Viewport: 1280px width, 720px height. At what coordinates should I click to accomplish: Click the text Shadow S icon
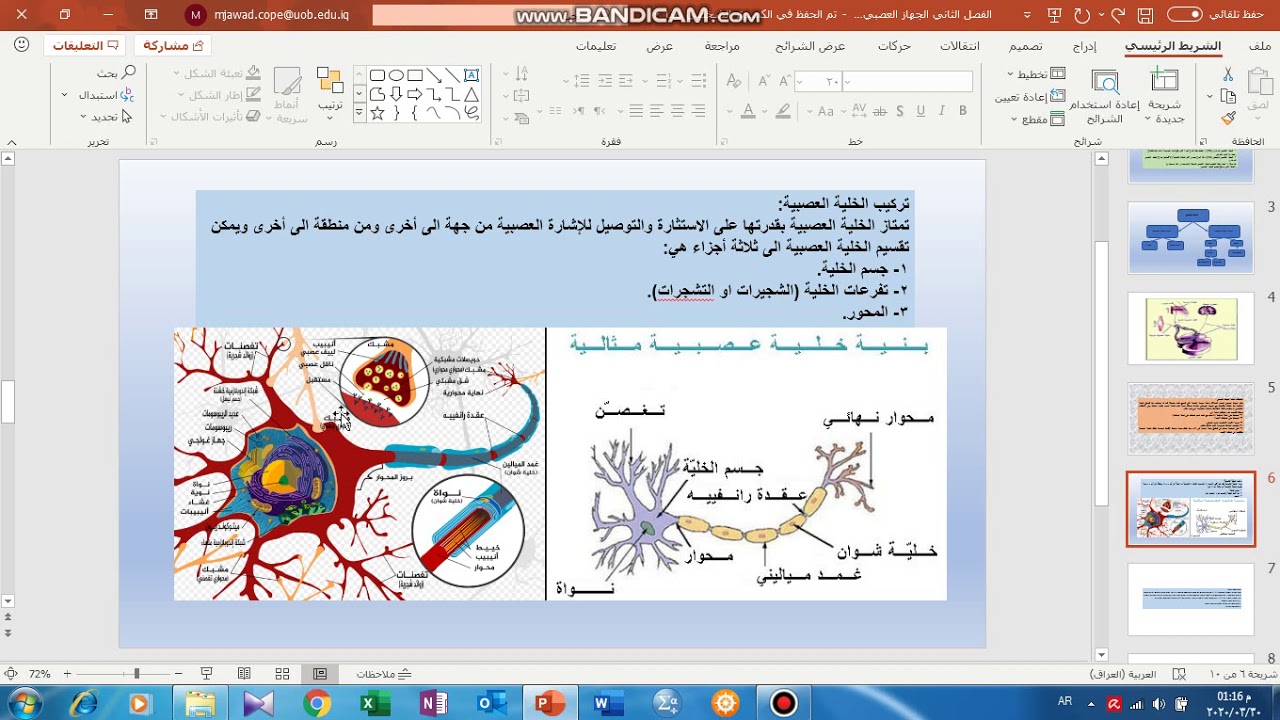coord(900,111)
